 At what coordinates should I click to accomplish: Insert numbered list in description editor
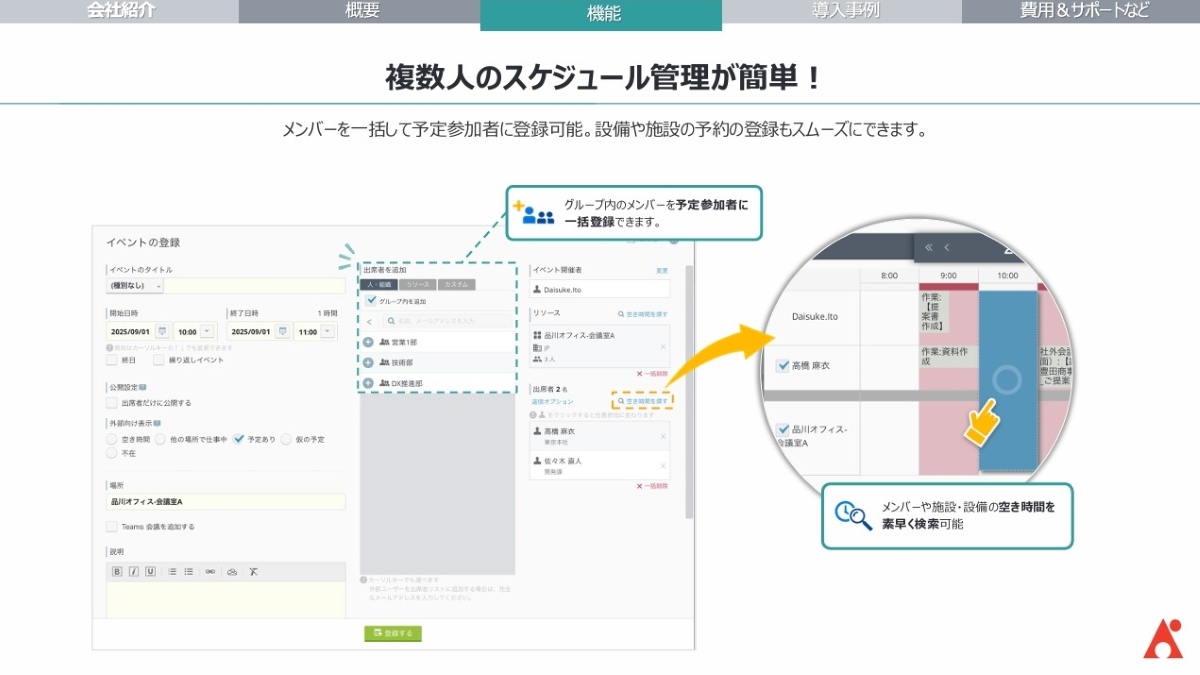[x=172, y=572]
